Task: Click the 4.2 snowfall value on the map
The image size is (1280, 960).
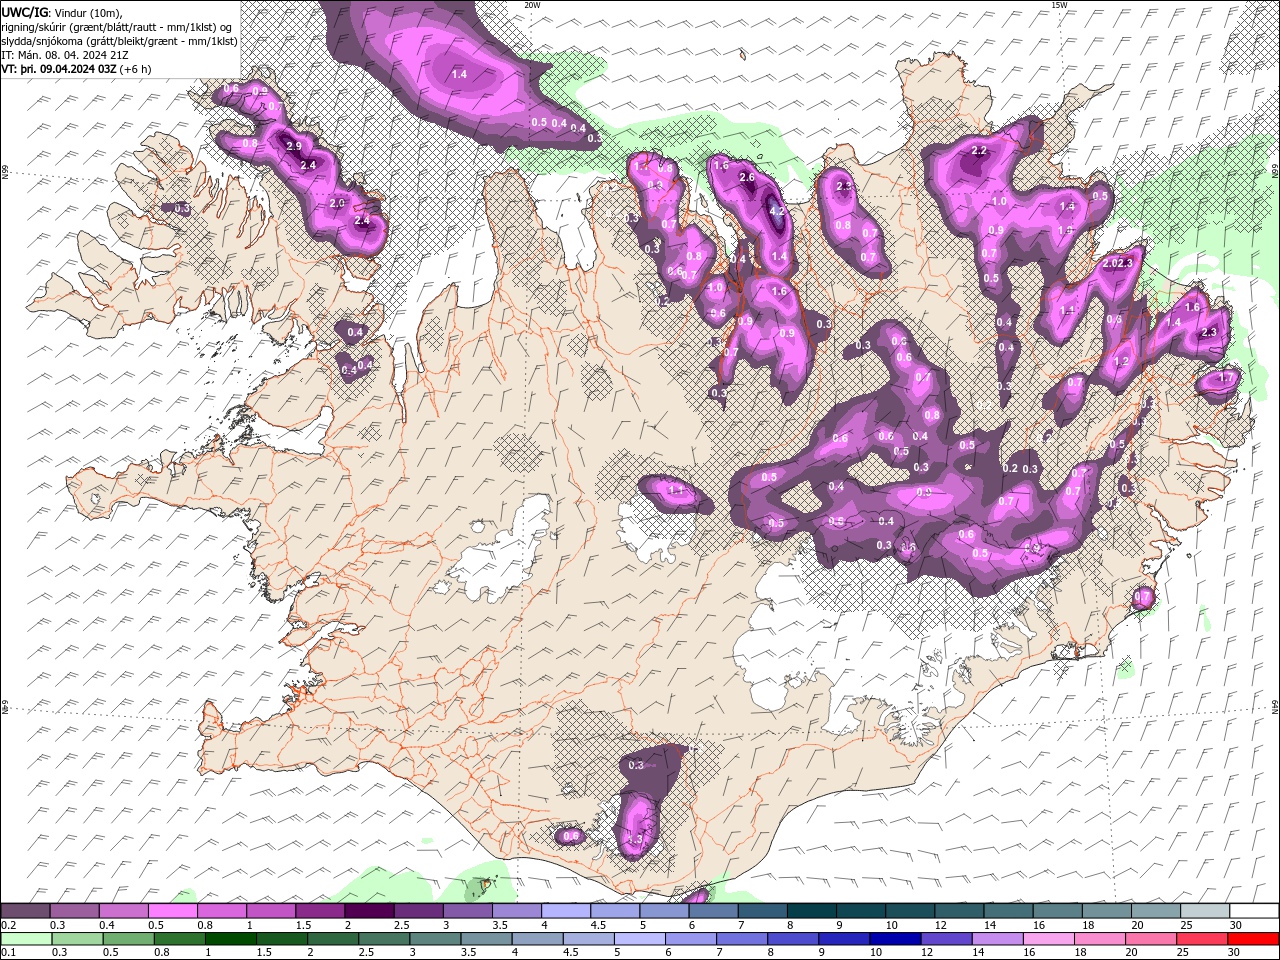Action: 777,211
